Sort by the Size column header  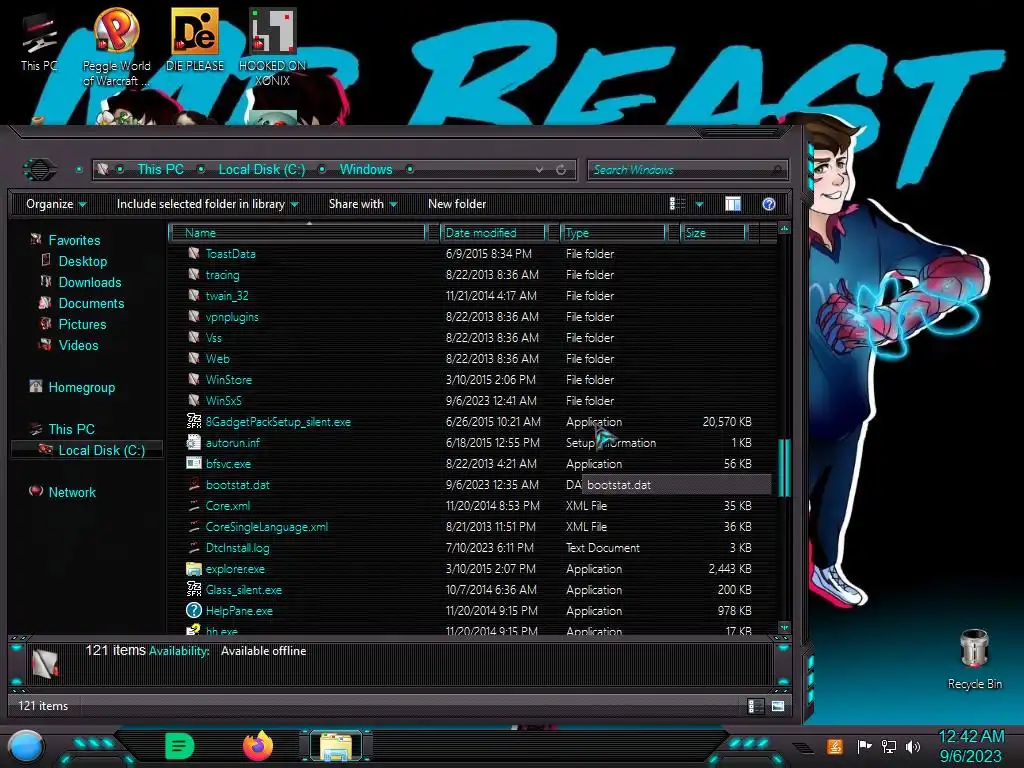(x=713, y=232)
